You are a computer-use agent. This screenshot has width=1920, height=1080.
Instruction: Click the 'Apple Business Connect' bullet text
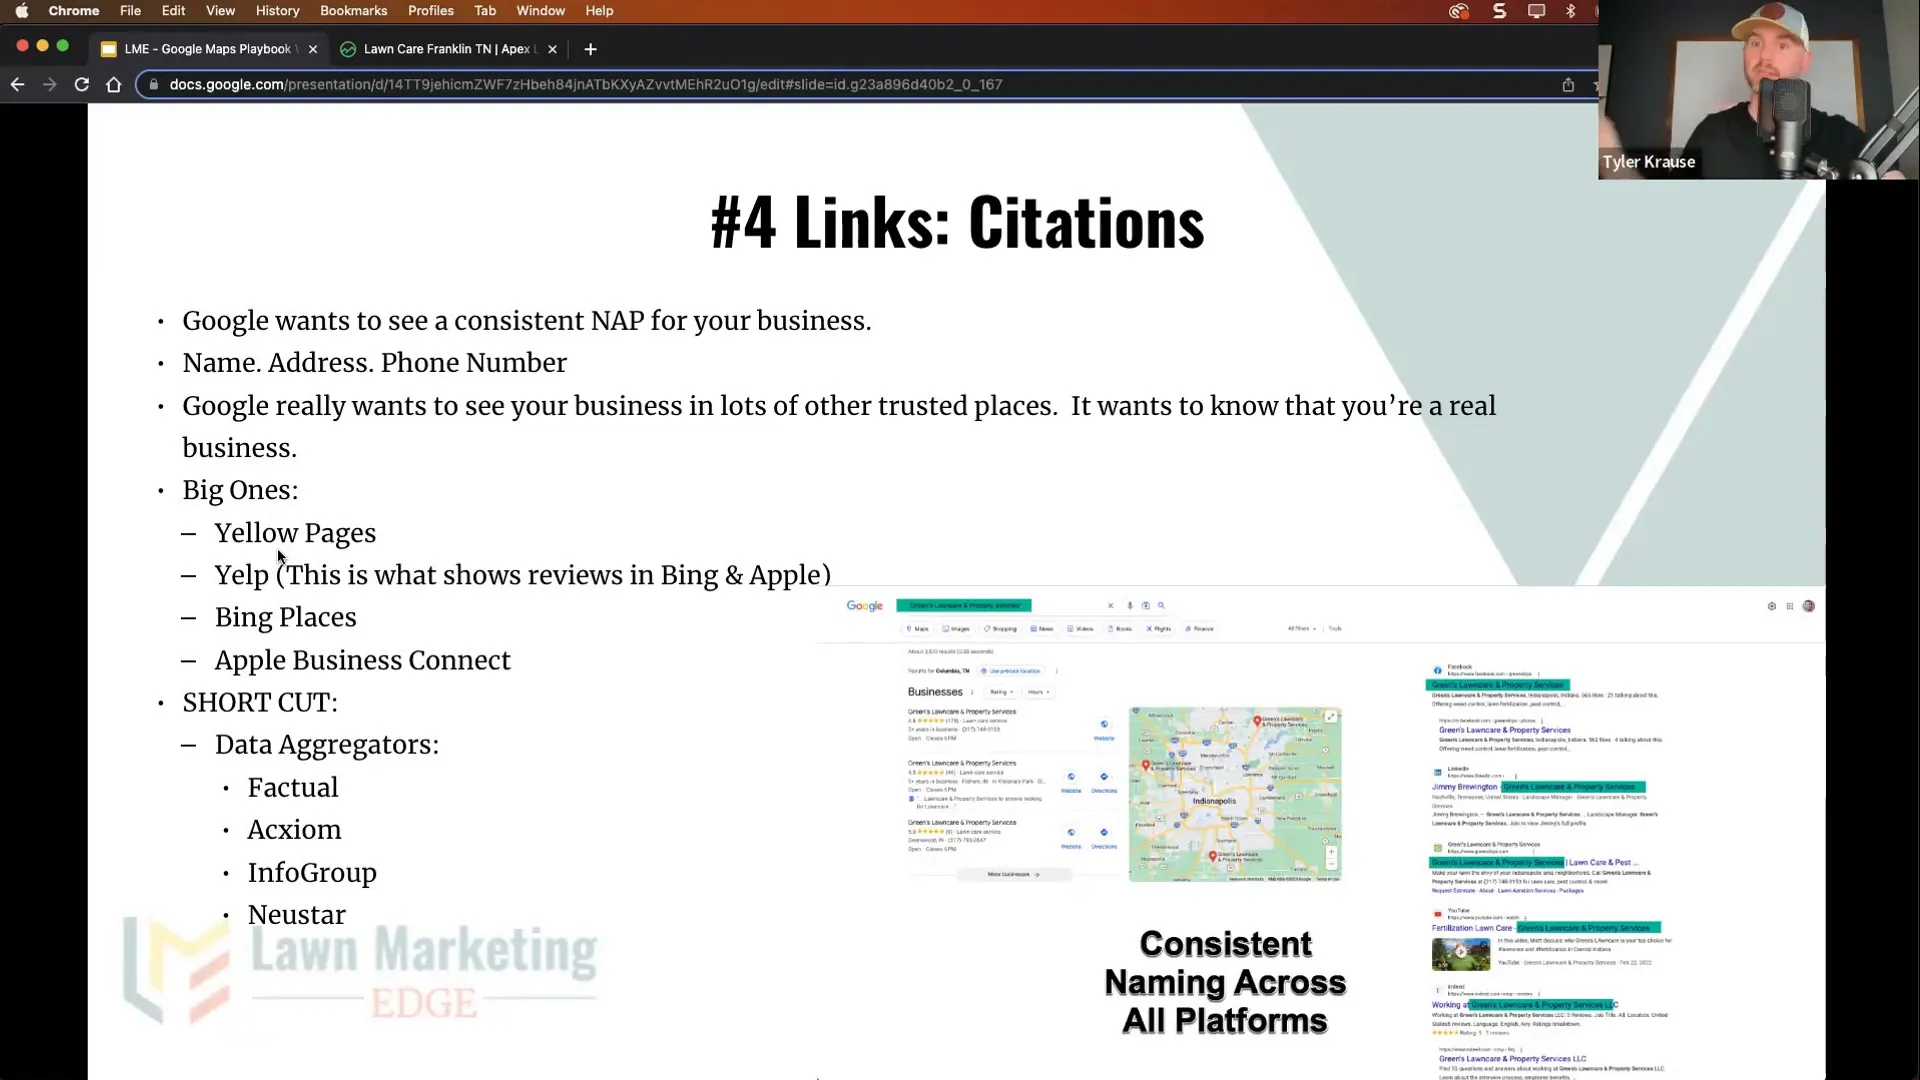point(362,660)
